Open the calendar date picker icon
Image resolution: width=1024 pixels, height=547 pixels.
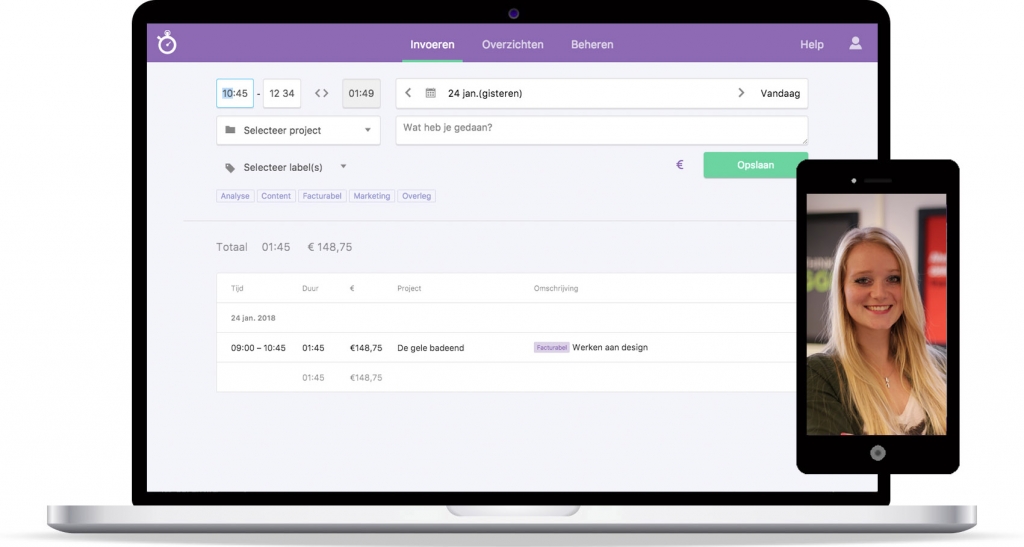pos(430,93)
